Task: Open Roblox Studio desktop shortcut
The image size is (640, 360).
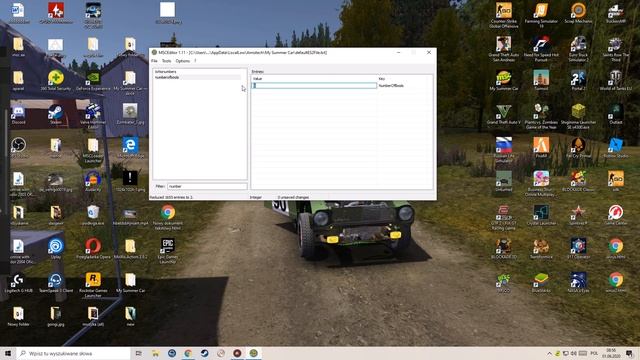Action: coord(616,147)
